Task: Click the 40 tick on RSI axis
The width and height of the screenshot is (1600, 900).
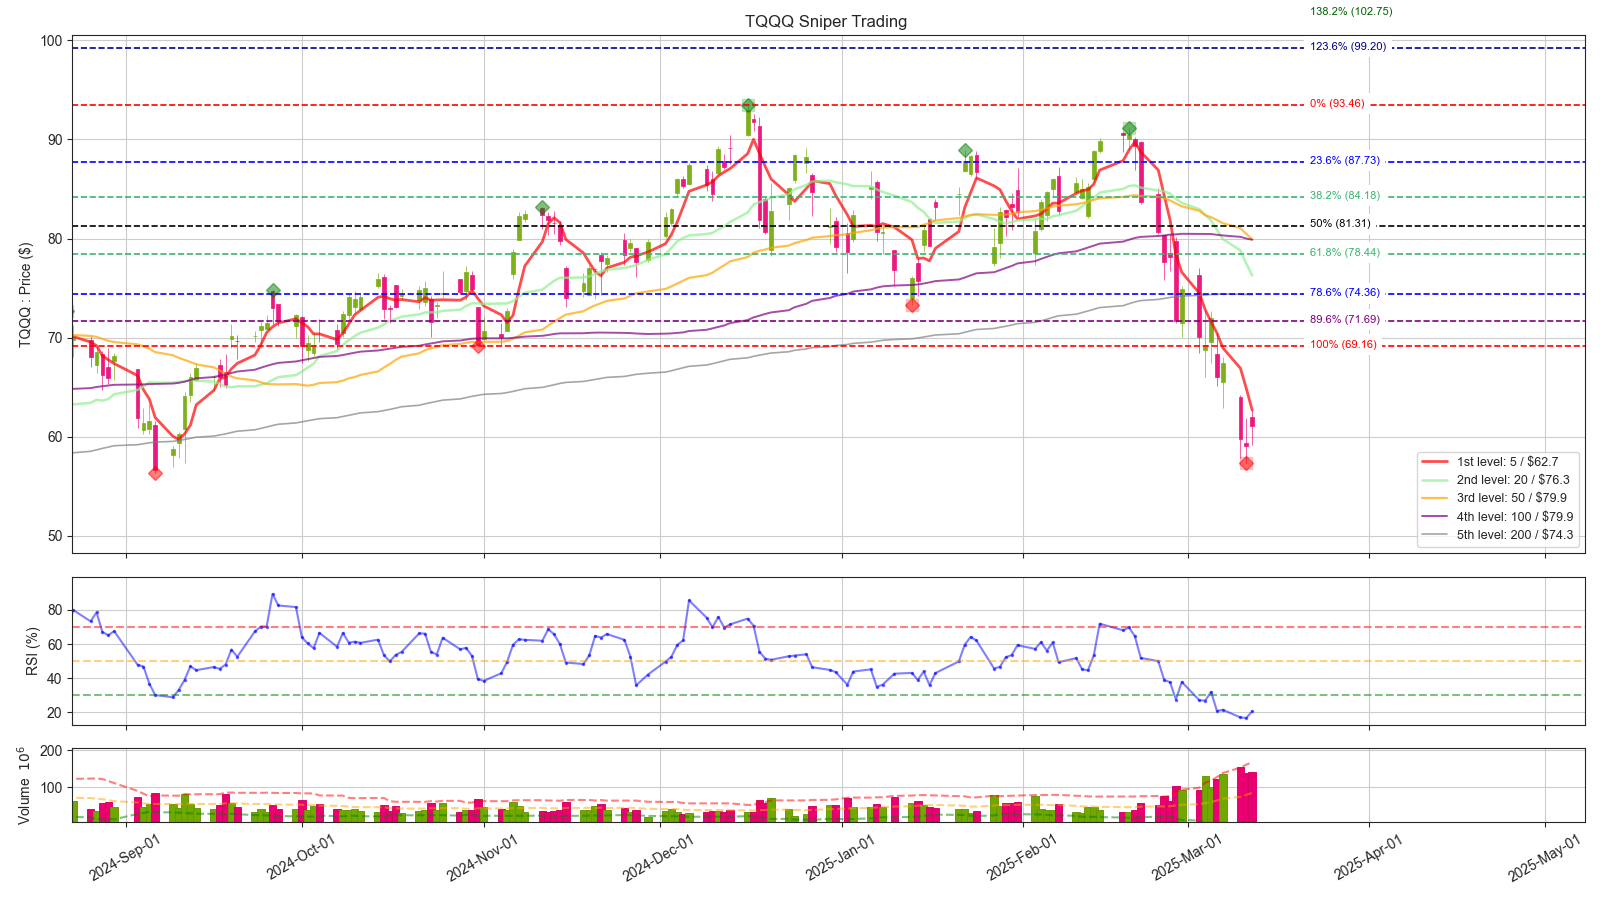Action: (55, 678)
